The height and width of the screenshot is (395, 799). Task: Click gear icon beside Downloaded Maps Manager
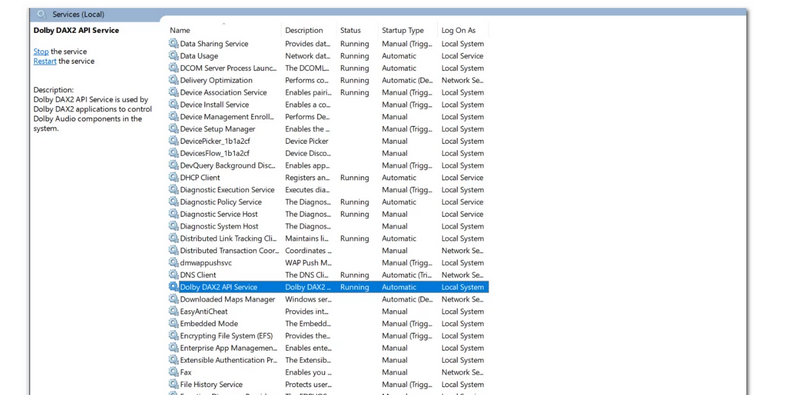(x=174, y=299)
